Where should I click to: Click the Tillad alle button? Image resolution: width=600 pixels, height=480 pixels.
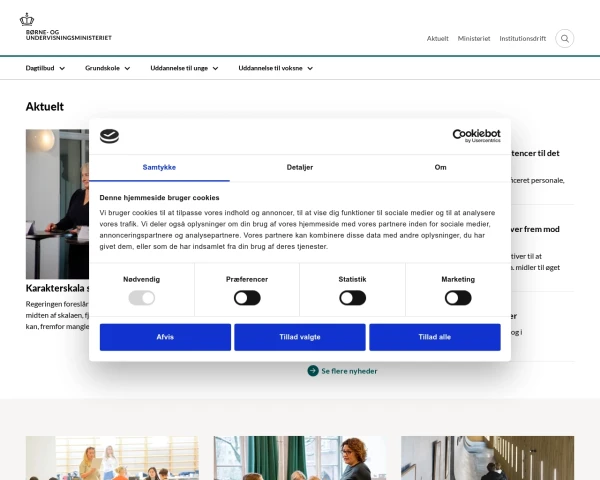click(435, 337)
